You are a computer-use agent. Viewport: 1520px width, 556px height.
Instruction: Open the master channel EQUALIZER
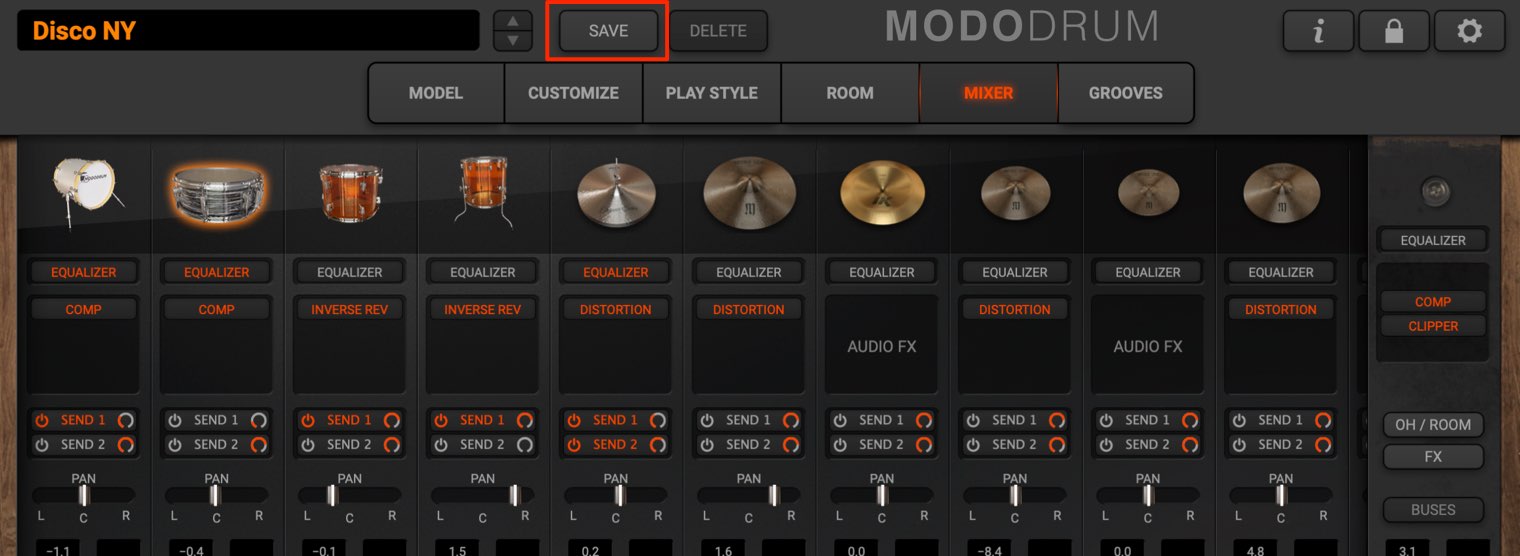click(1433, 240)
